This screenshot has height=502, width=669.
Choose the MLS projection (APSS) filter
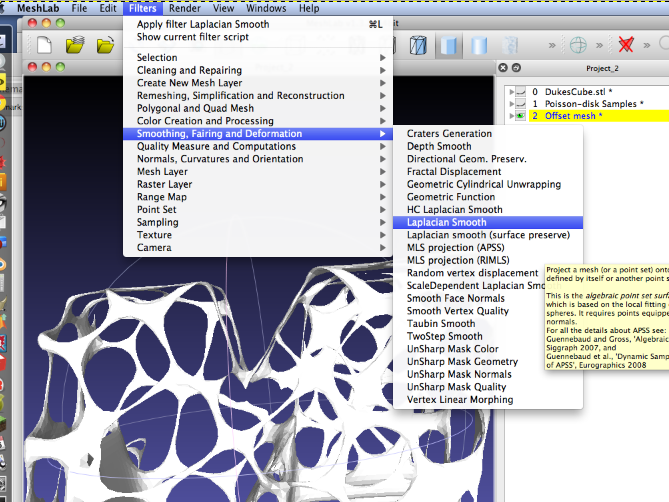pyautogui.click(x=488, y=247)
